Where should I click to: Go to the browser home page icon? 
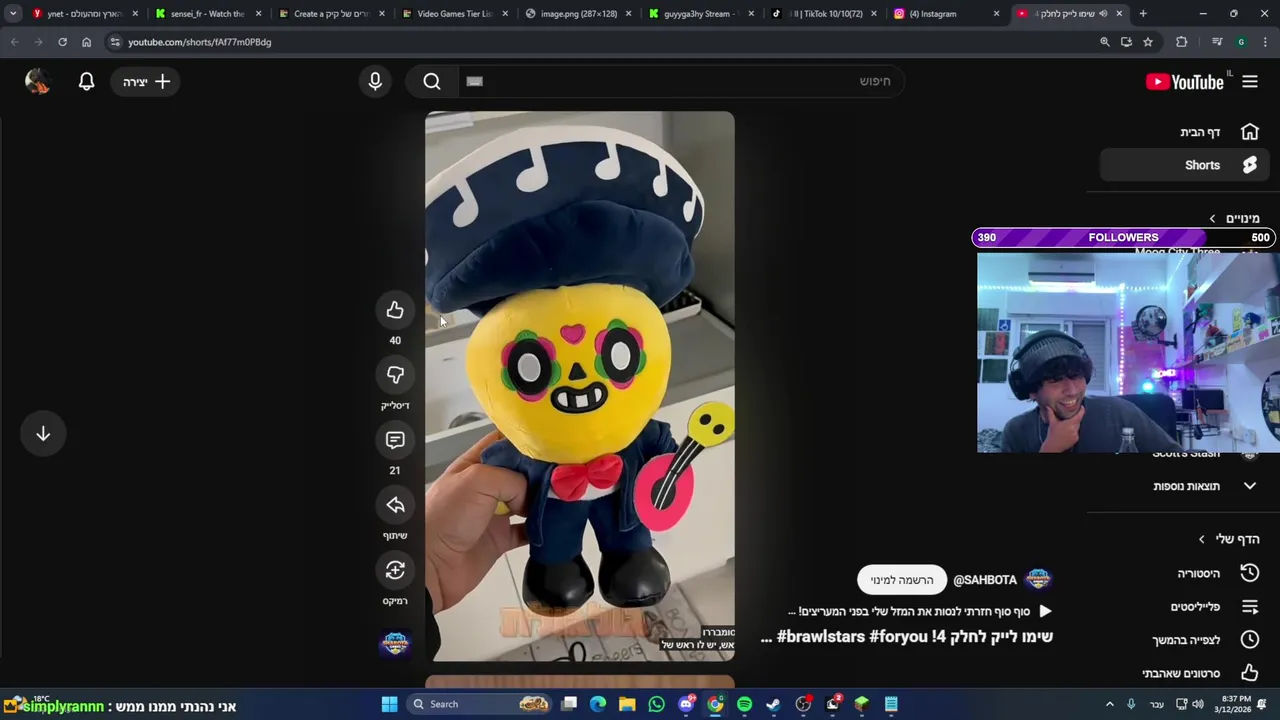[87, 42]
